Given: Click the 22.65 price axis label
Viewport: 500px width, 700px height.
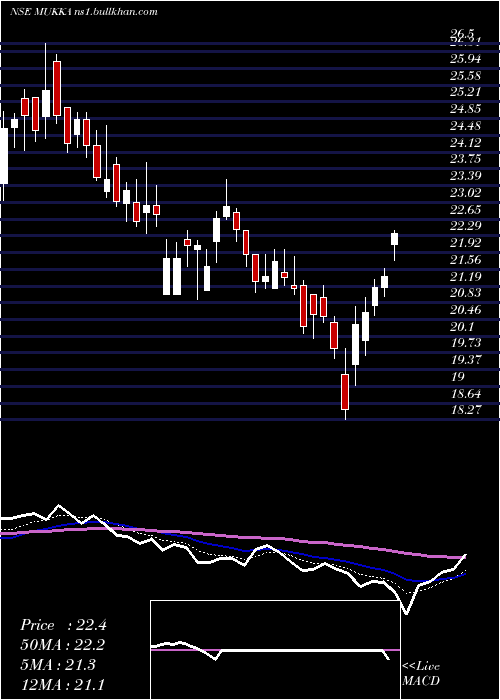Looking at the screenshot, I should [465, 210].
